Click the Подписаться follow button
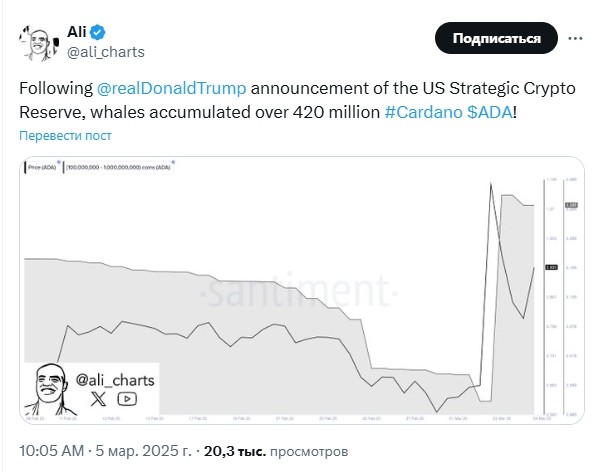Image resolution: width=597 pixels, height=472 pixels. coord(496,38)
